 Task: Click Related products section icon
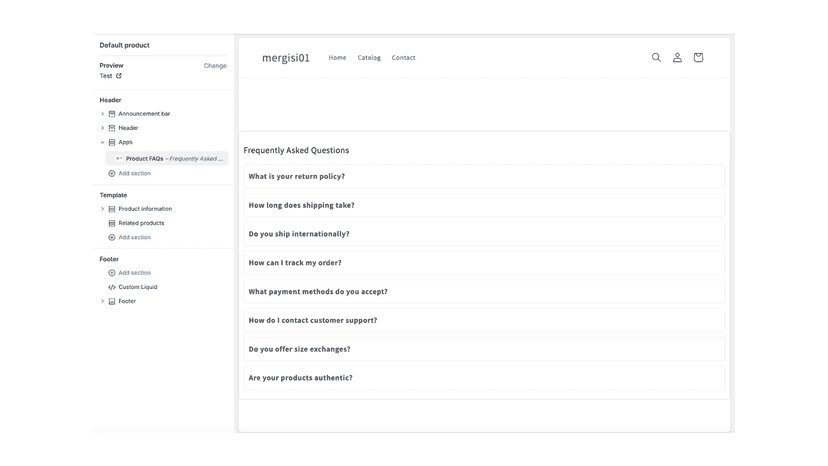pos(112,223)
